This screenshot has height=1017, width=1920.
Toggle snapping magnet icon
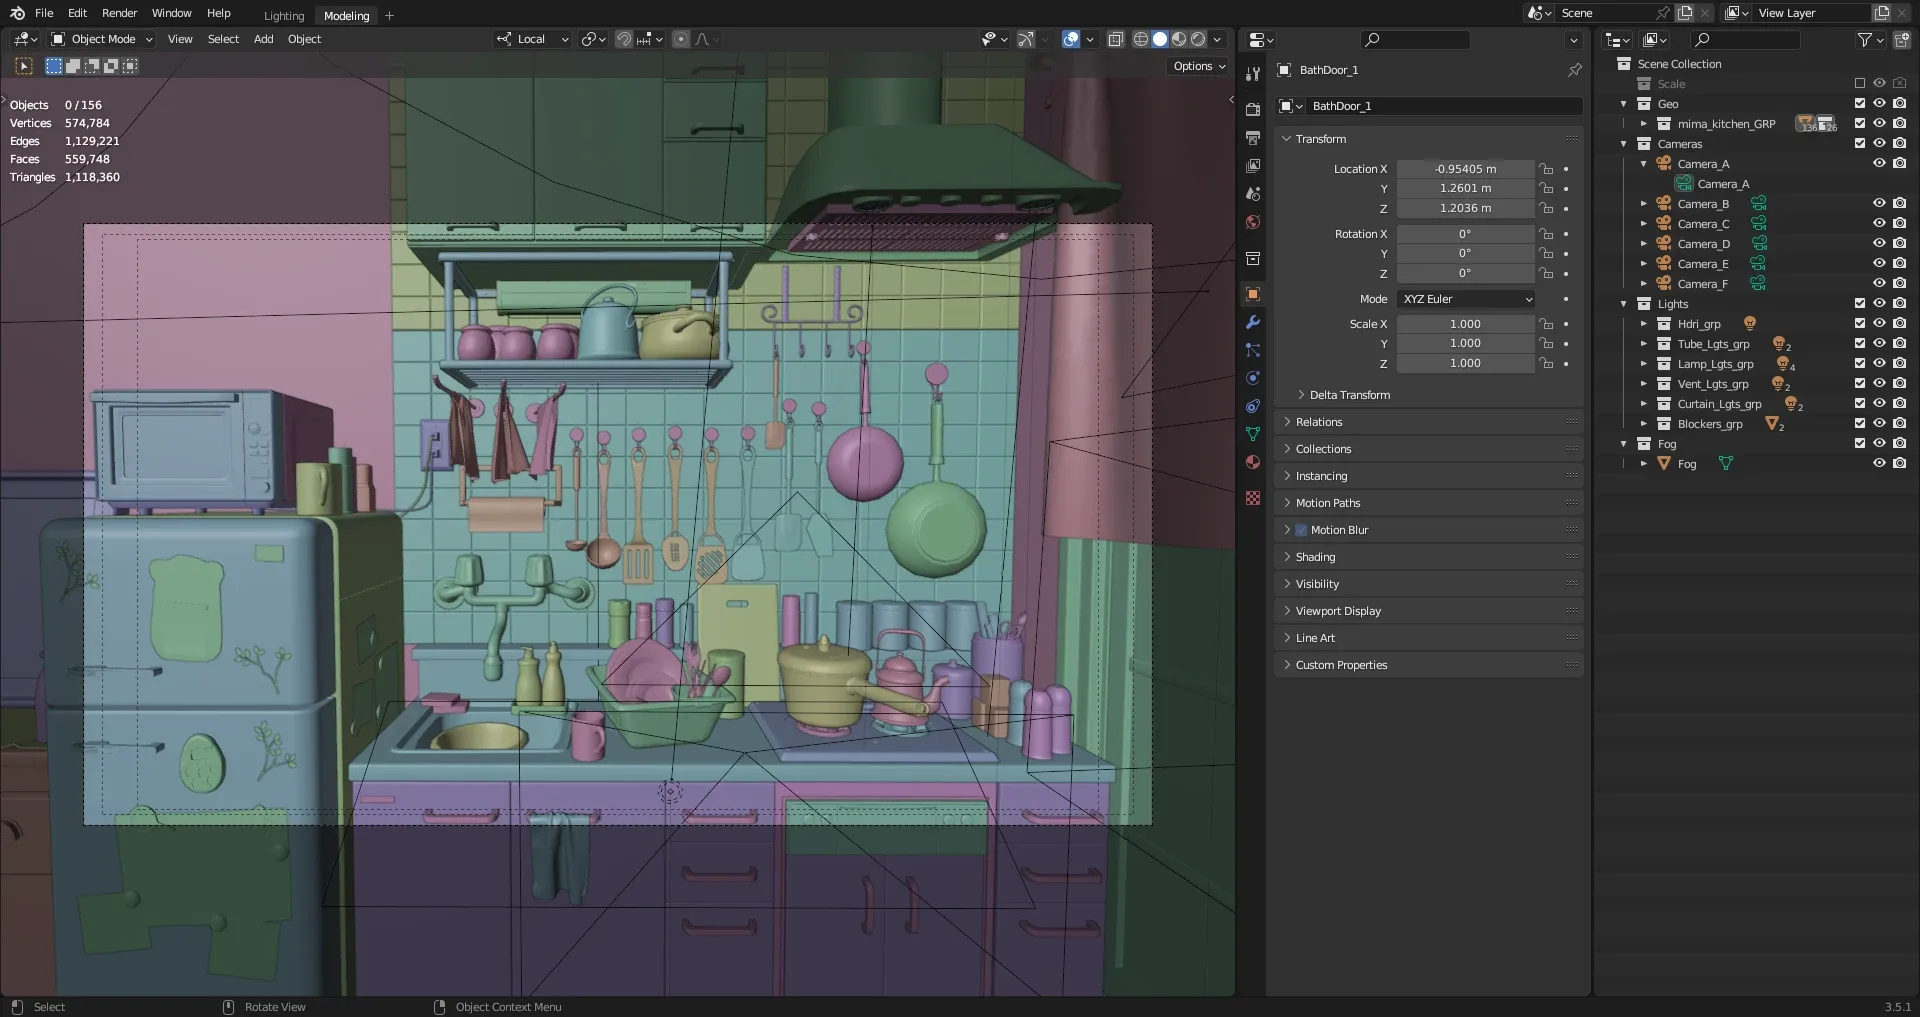pyautogui.click(x=624, y=39)
